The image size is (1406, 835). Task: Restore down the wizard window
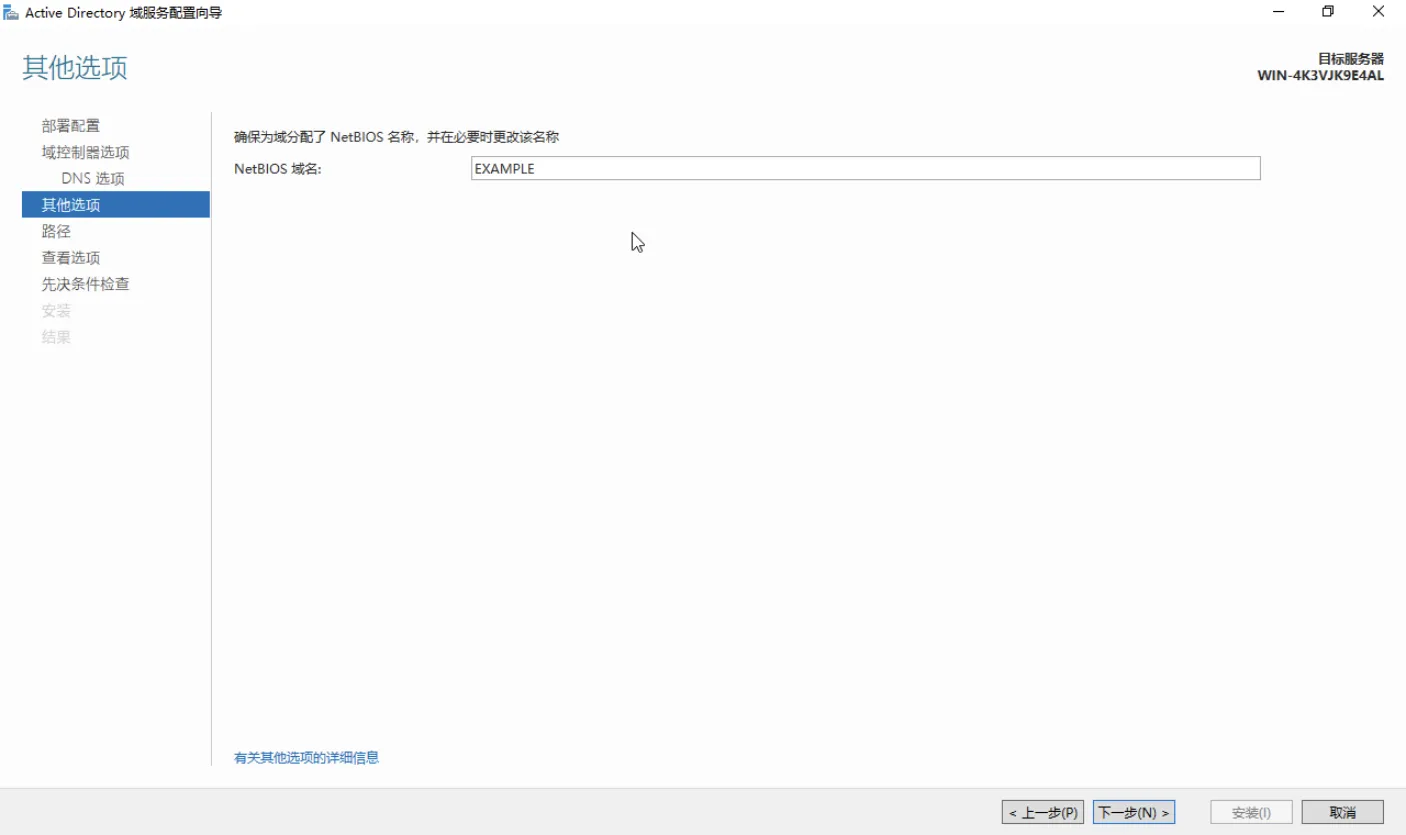tap(1328, 12)
